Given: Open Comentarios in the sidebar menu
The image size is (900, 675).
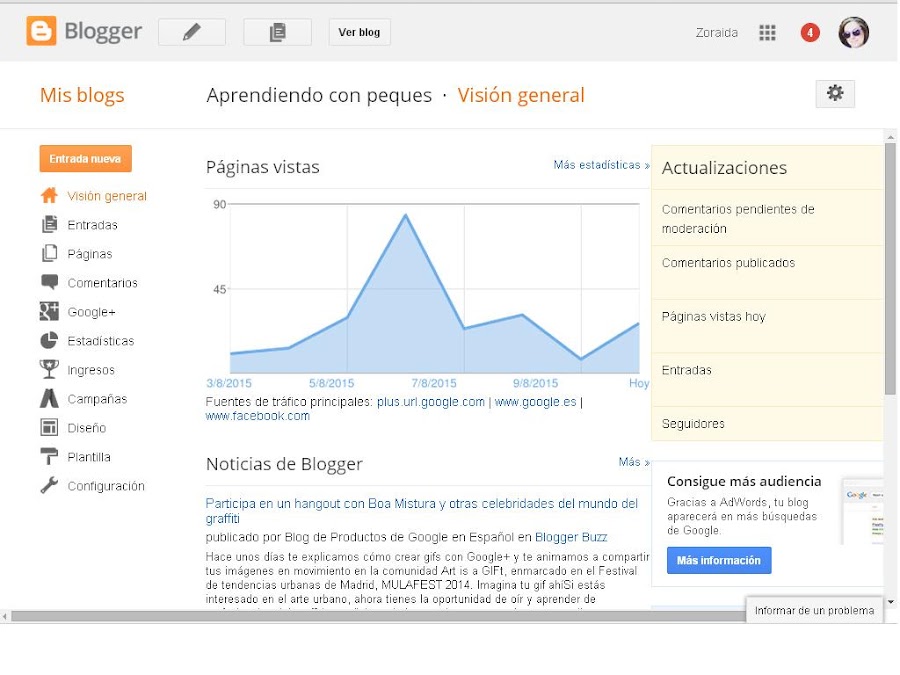Looking at the screenshot, I should [x=102, y=283].
